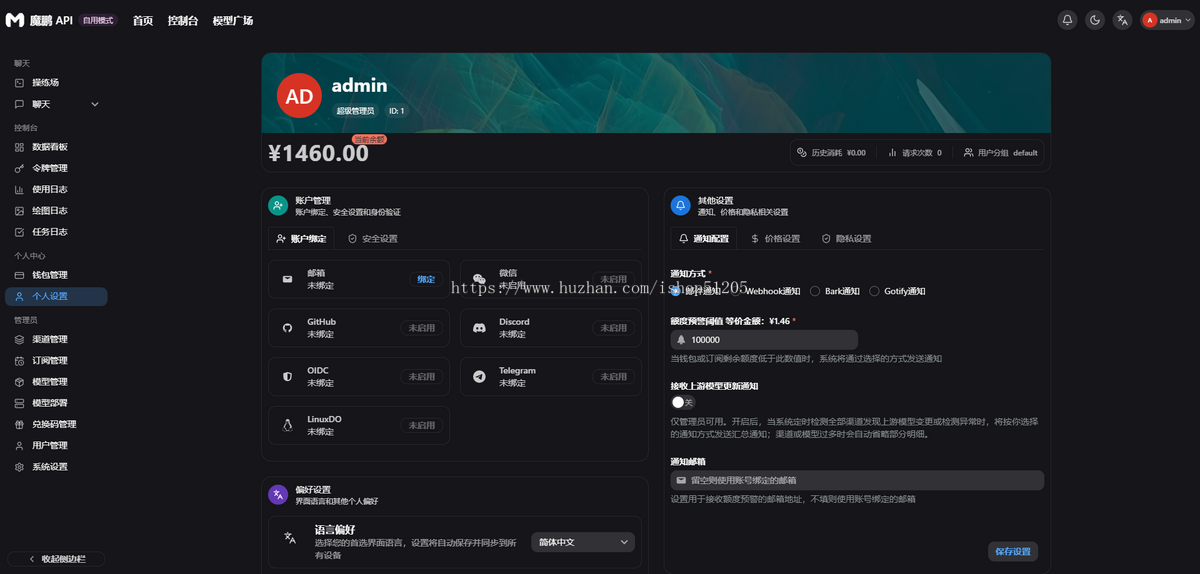Switch to the 账户绑定 tab

coord(302,239)
